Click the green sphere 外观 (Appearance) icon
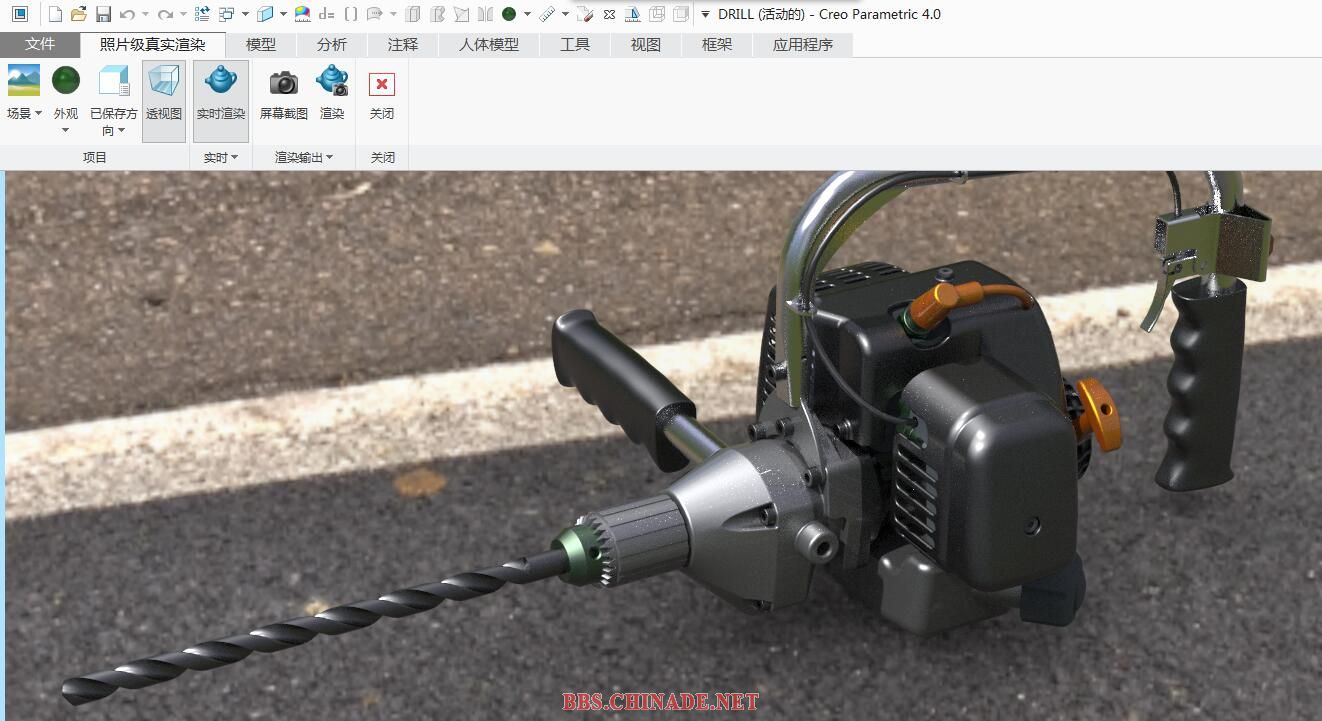 point(66,81)
